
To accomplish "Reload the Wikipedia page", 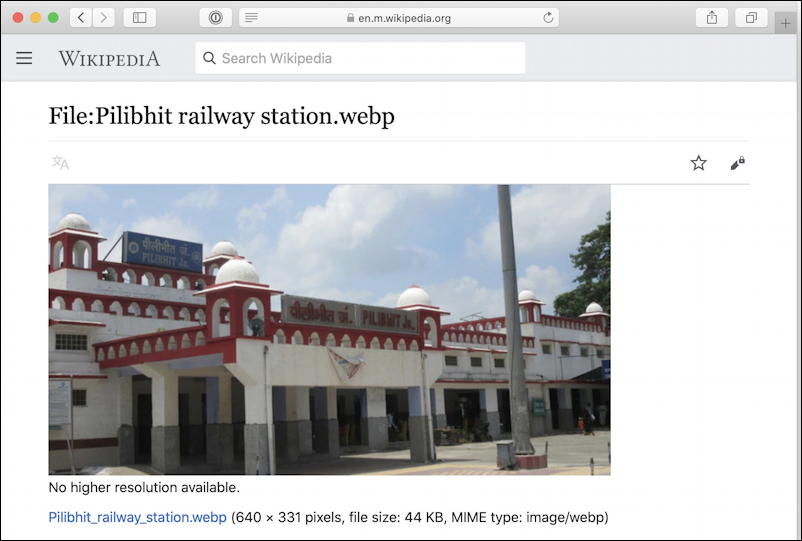I will (548, 18).
